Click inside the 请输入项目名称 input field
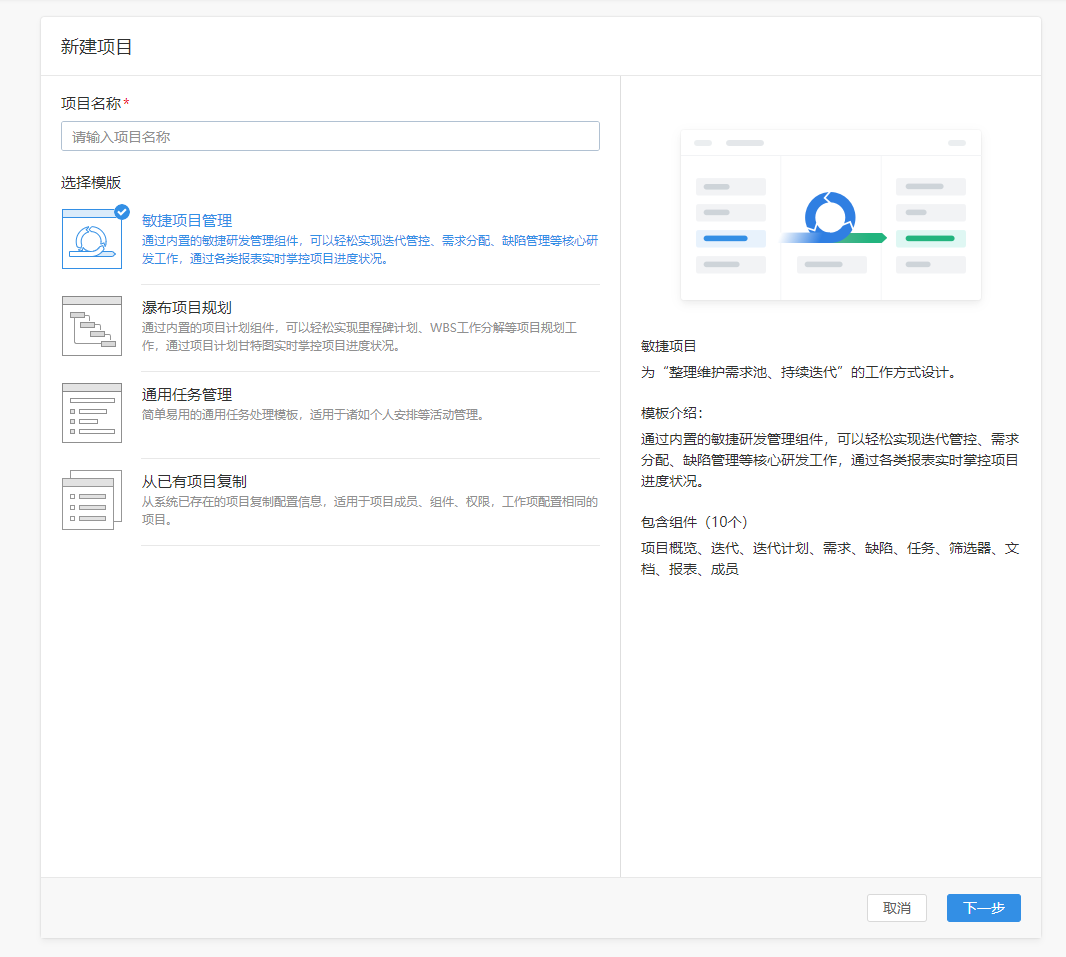This screenshot has width=1066, height=957. [x=330, y=136]
